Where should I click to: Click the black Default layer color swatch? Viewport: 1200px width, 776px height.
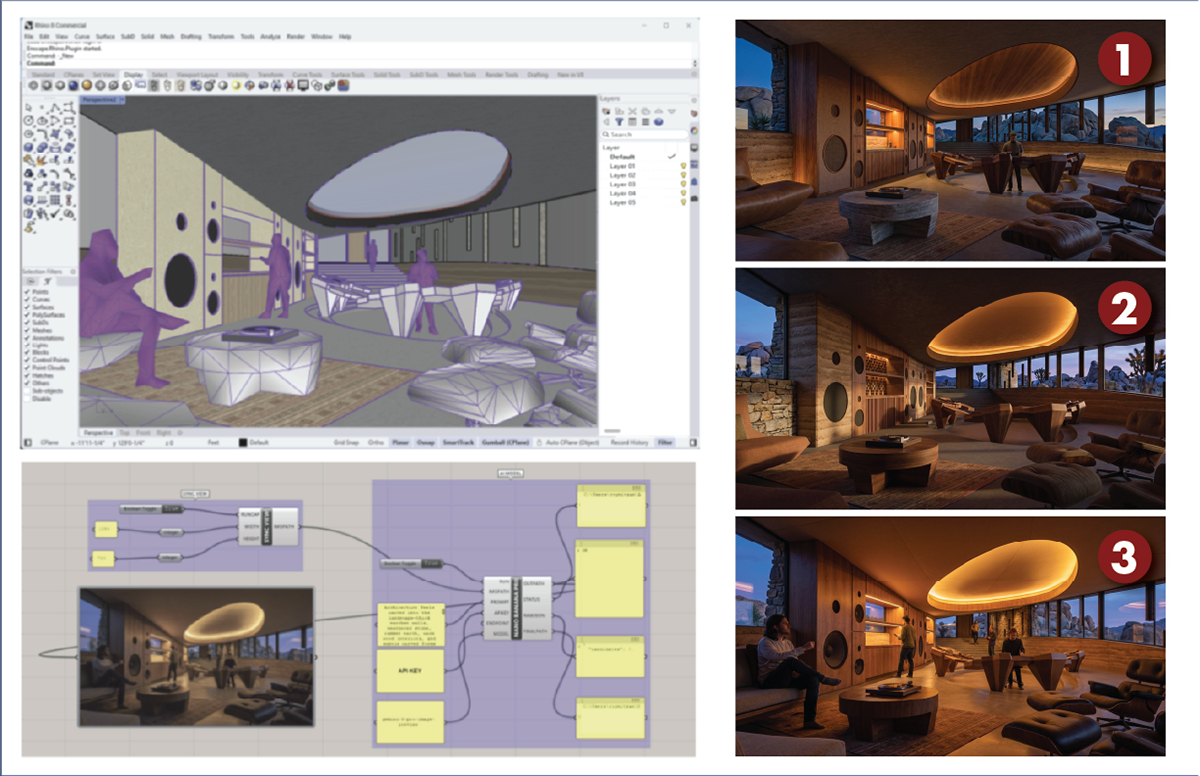[x=243, y=443]
